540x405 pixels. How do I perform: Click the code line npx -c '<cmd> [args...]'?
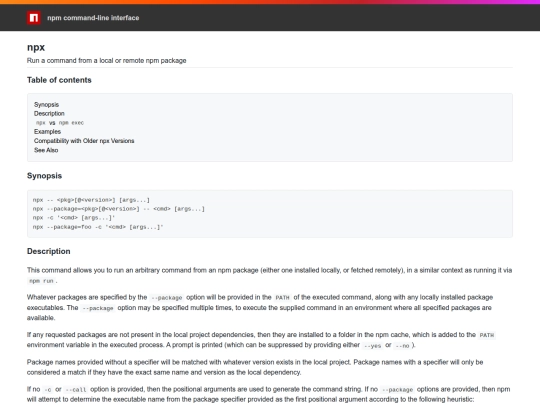point(74,218)
